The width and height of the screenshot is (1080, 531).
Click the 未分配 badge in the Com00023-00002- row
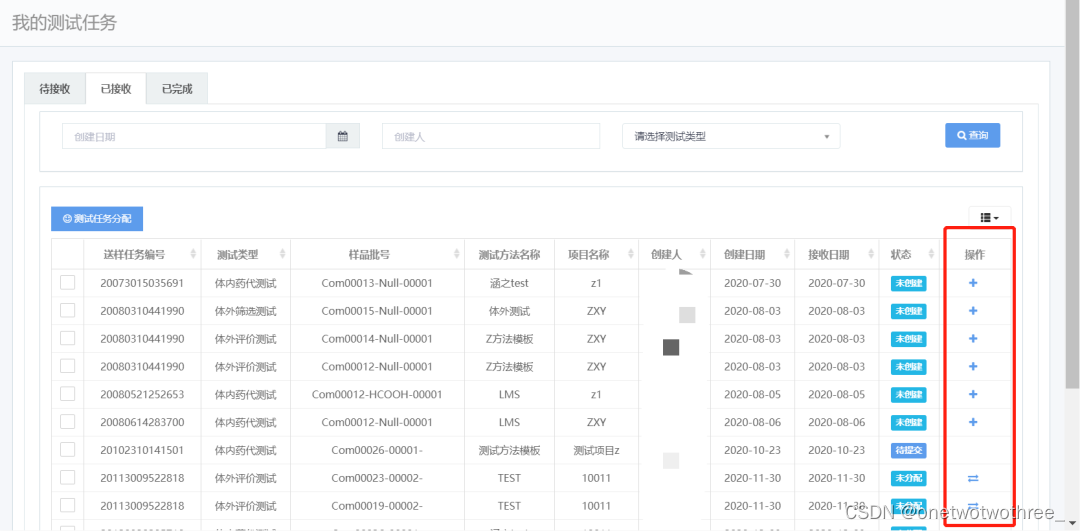tap(908, 478)
